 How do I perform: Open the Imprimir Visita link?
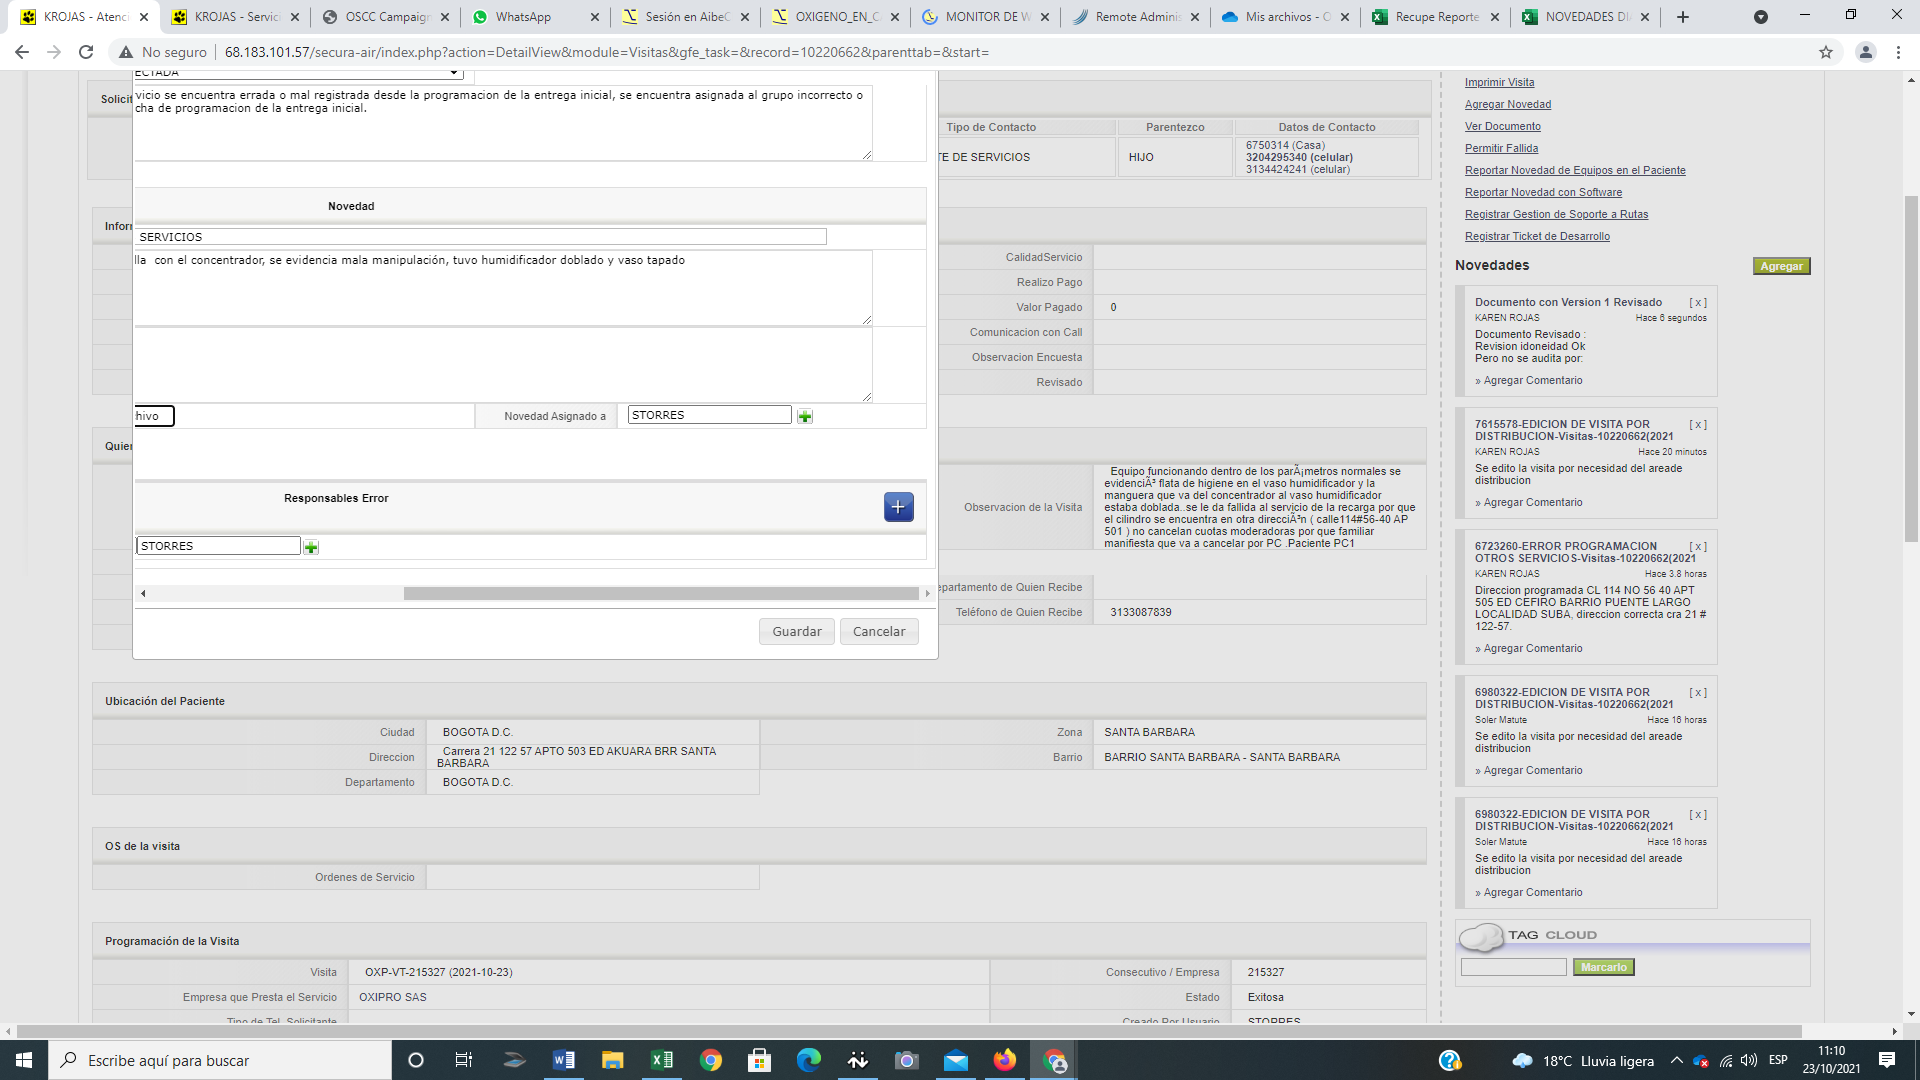point(1499,82)
